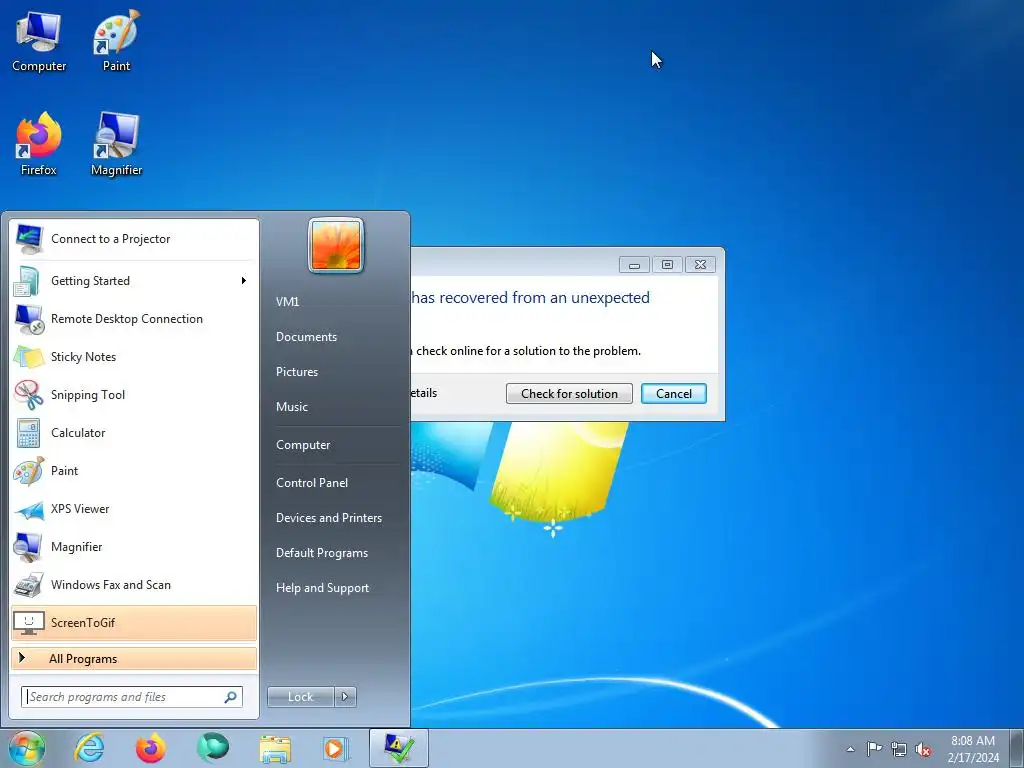Screen dimensions: 1024x768
Task: Click the XPS Viewer icon
Action: click(x=29, y=509)
